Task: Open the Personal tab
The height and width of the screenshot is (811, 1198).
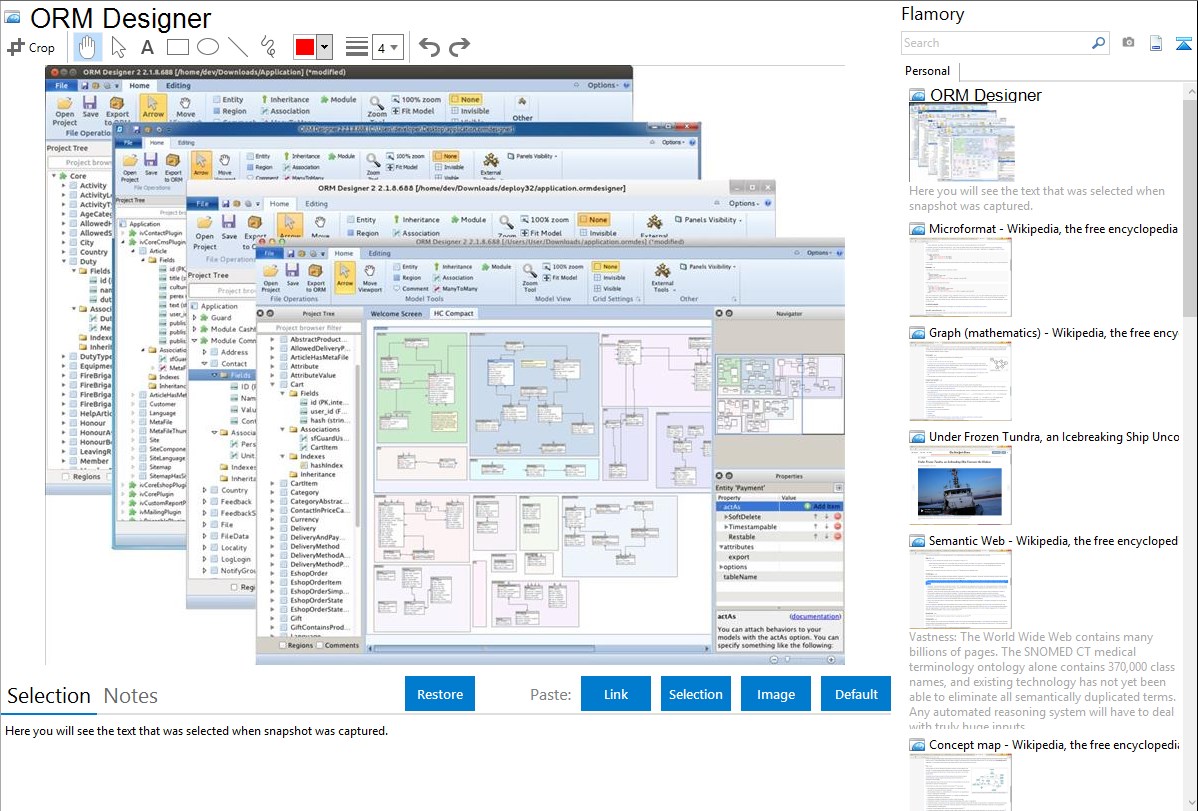Action: coord(927,71)
